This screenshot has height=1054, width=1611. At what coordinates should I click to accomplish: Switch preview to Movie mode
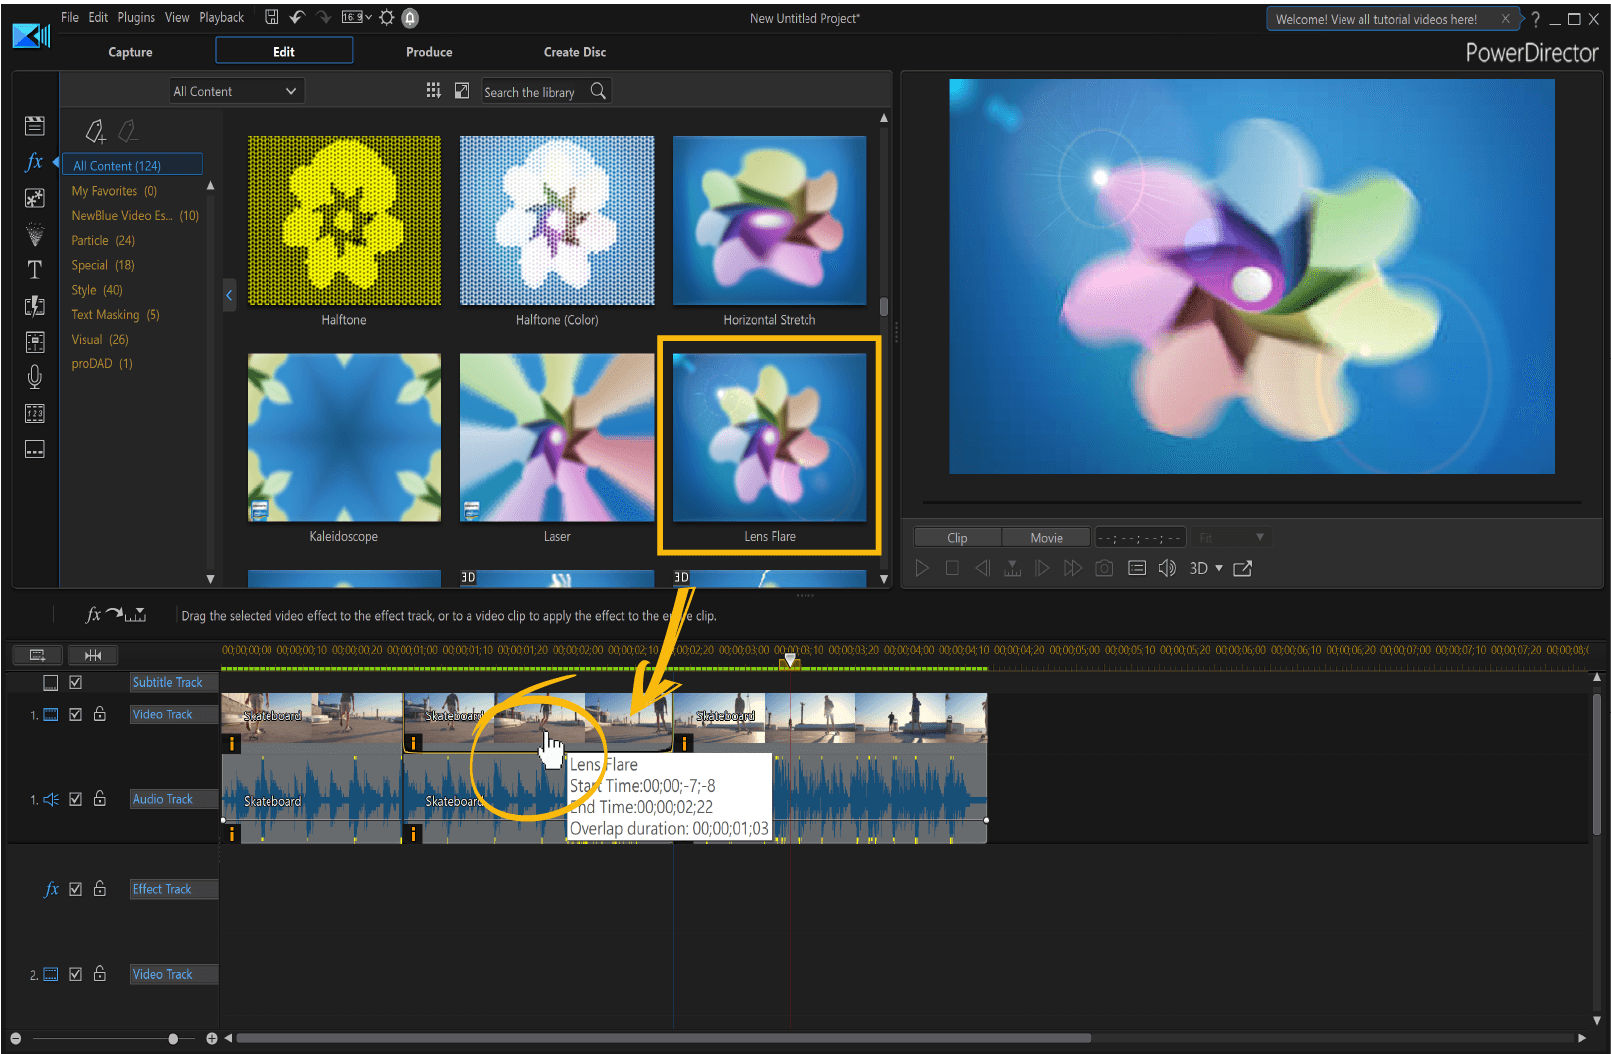click(x=1046, y=538)
